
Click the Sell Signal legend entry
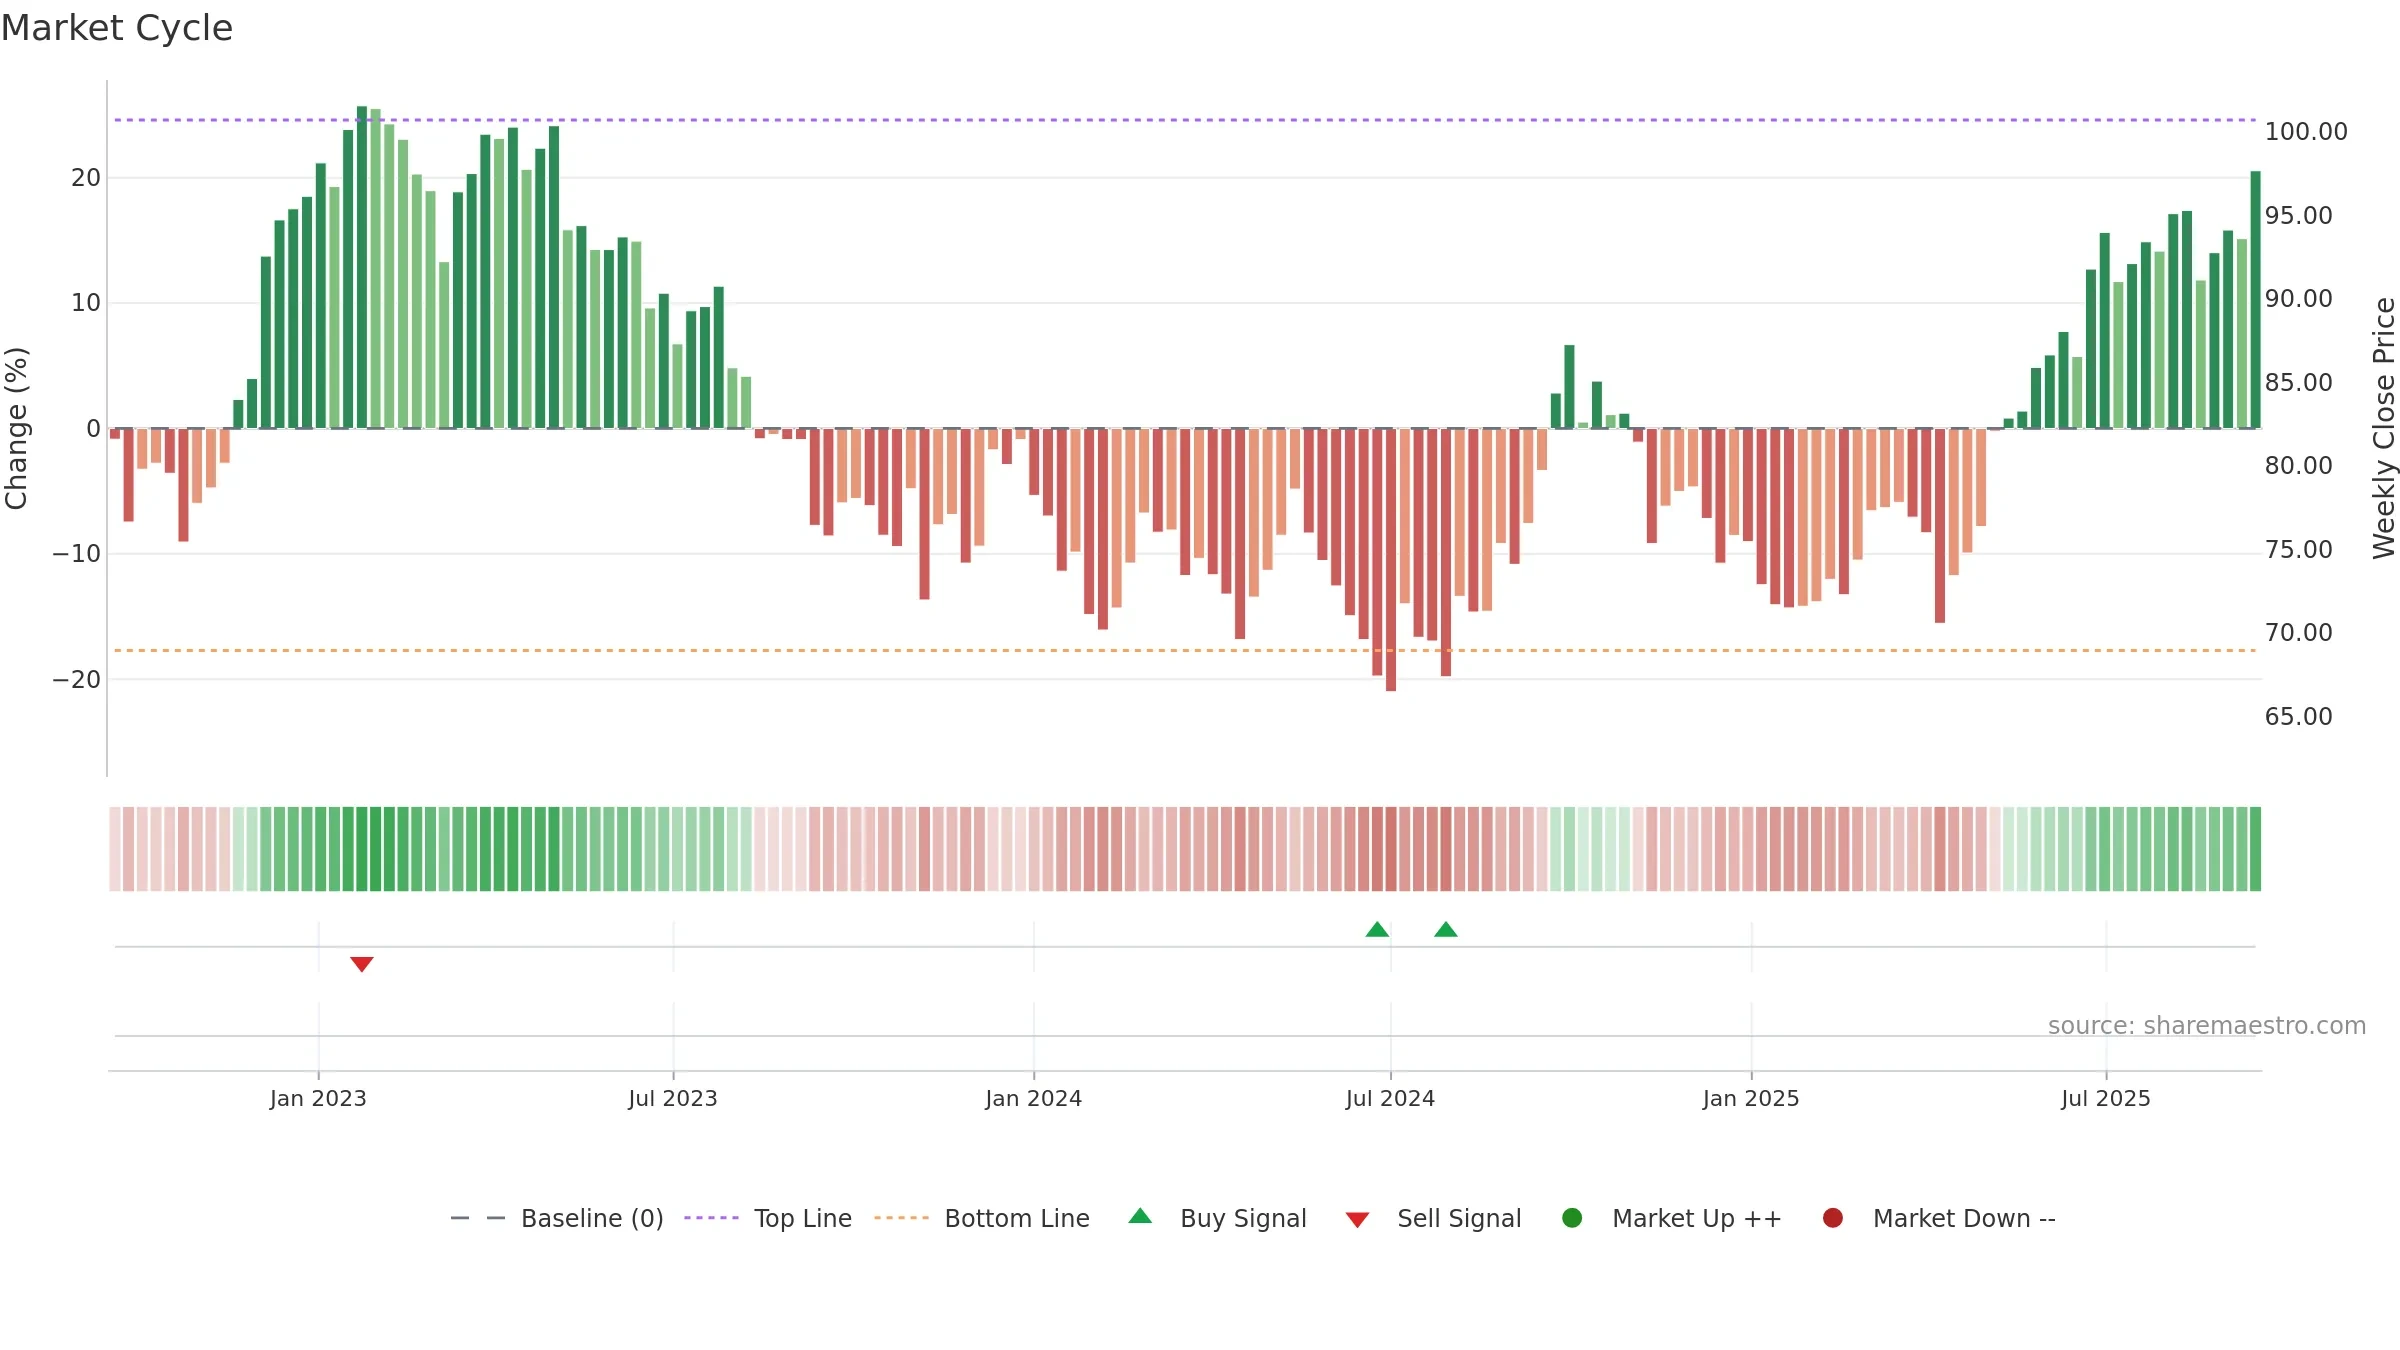(x=1433, y=1218)
